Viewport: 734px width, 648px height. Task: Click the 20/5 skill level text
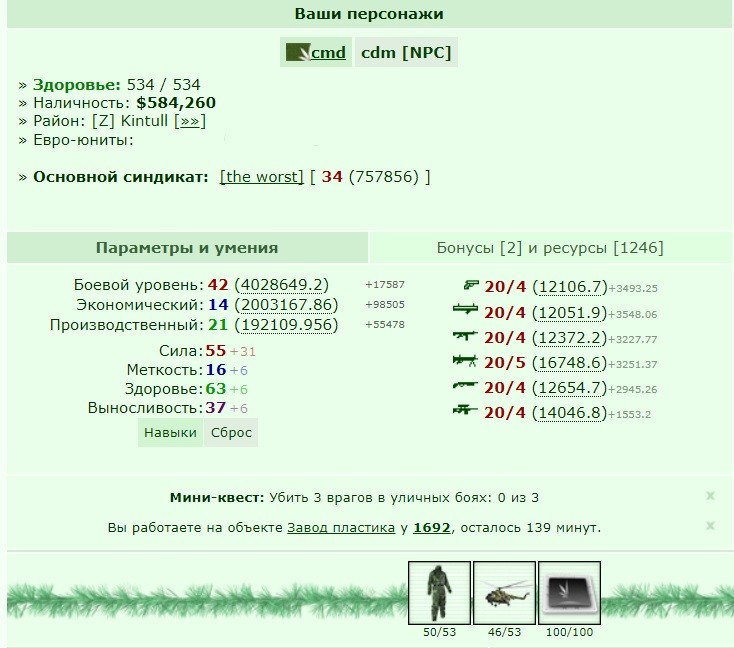[x=505, y=363]
